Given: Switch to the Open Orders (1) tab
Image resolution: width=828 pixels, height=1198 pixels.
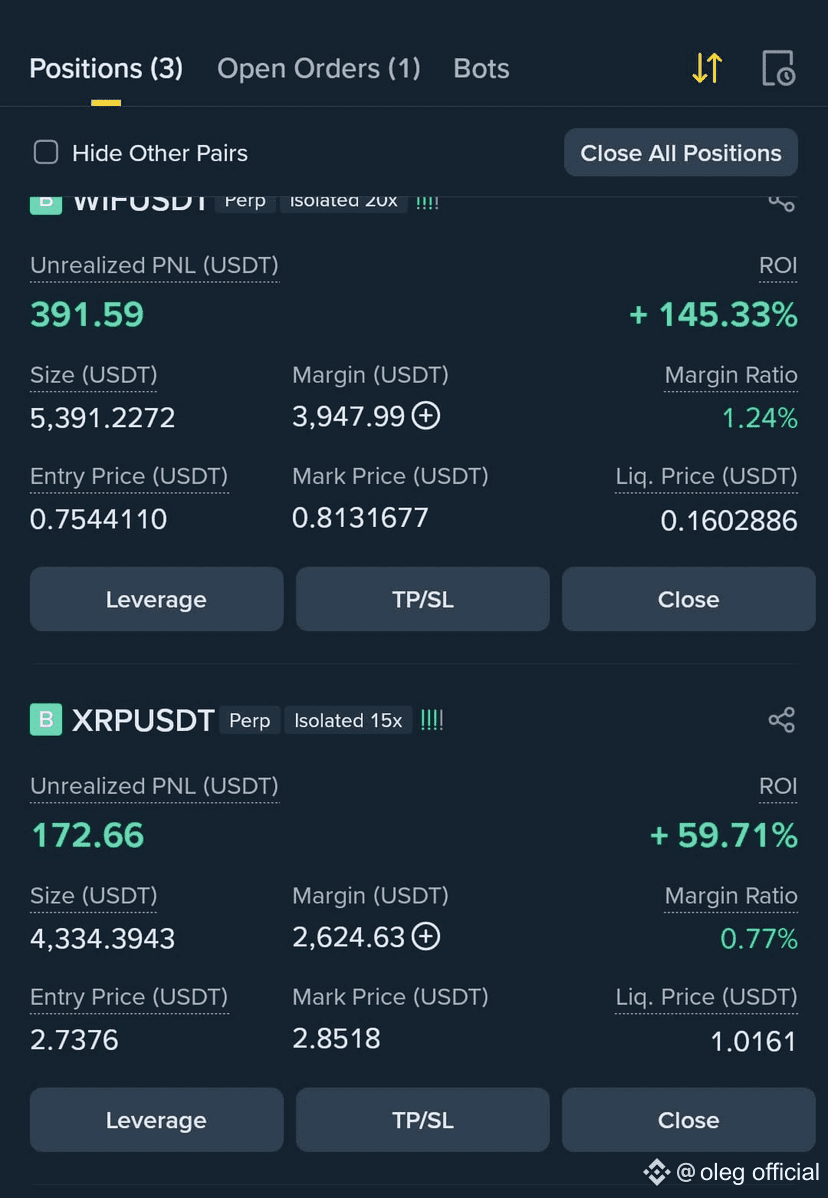Looking at the screenshot, I should [319, 69].
